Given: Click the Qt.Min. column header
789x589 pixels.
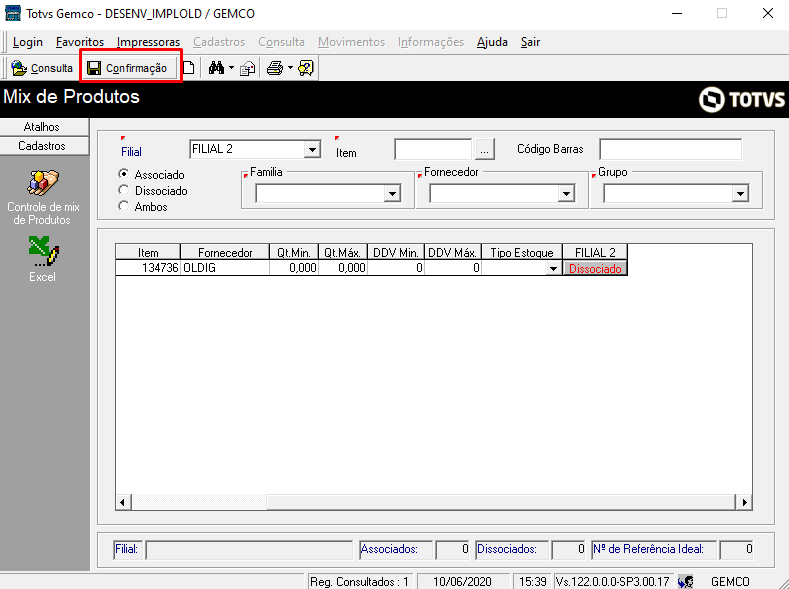Looking at the screenshot, I should [x=294, y=253].
